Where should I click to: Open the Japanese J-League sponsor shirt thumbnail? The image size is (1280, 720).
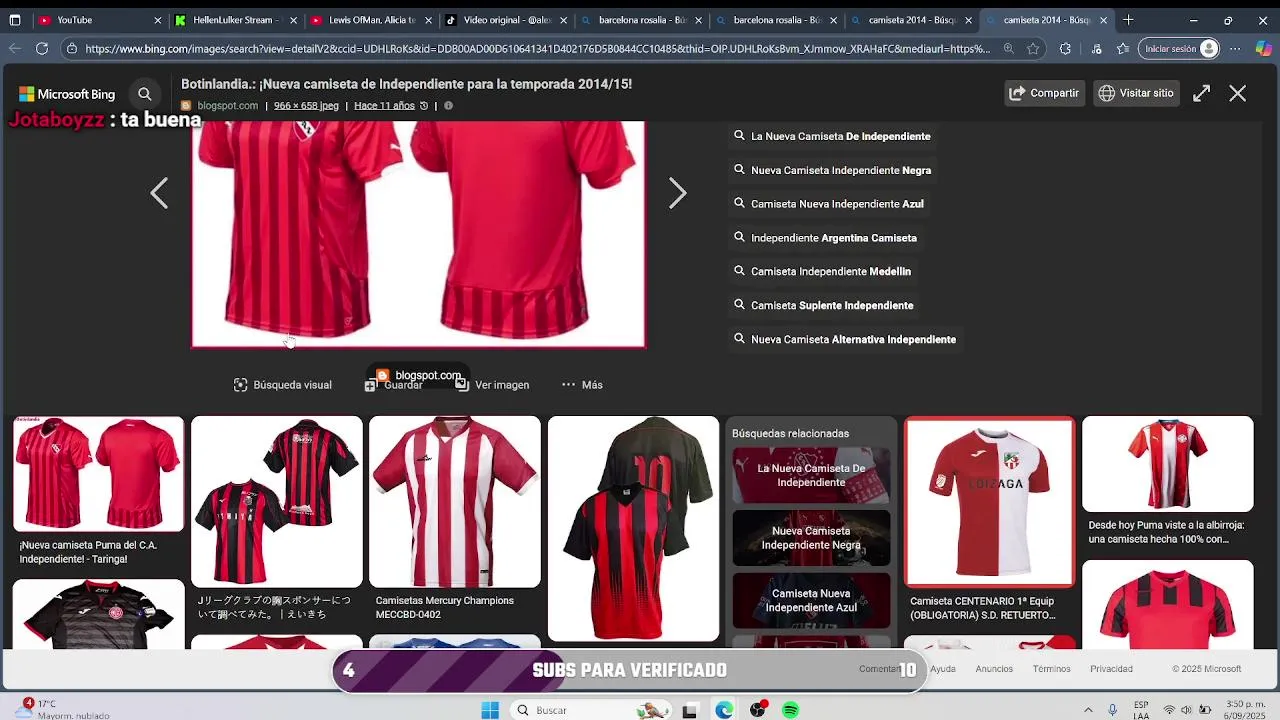click(x=277, y=502)
